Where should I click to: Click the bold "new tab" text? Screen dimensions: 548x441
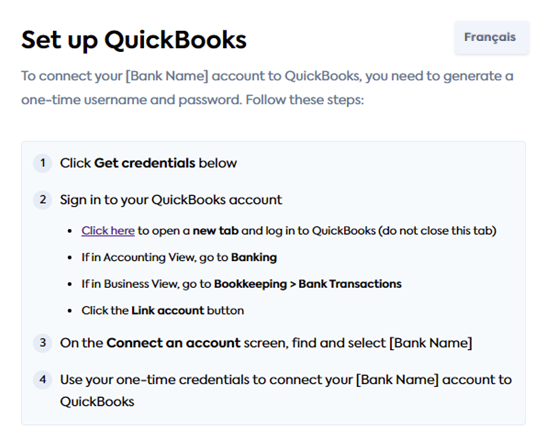click(x=216, y=231)
